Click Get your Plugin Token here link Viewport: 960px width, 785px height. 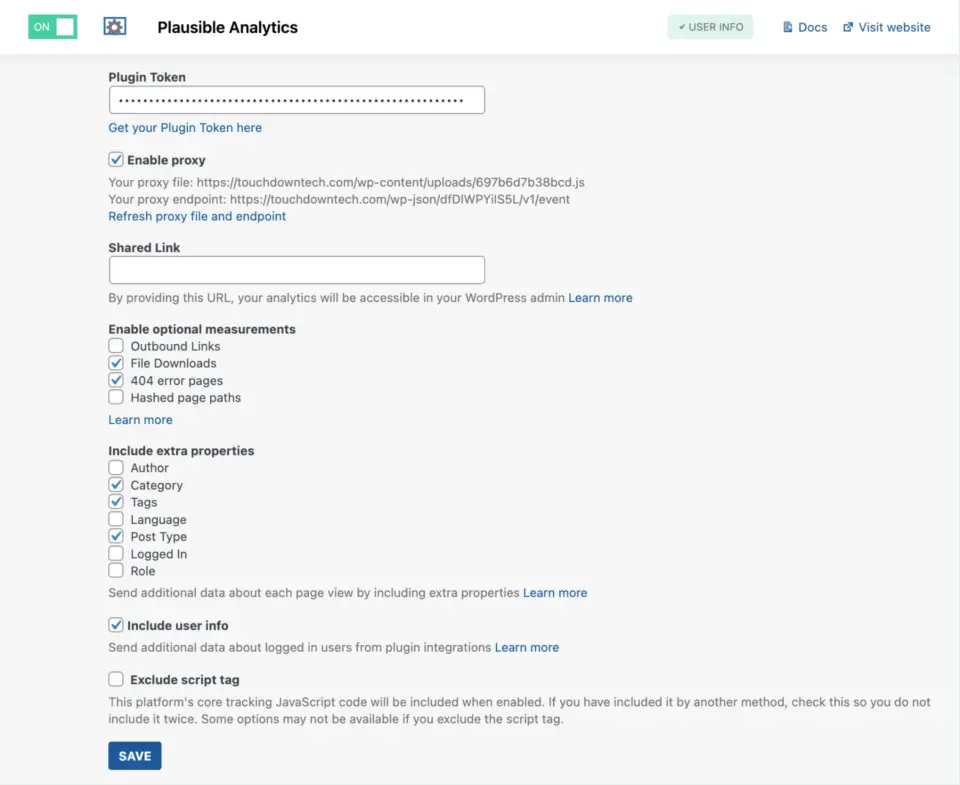click(x=185, y=127)
